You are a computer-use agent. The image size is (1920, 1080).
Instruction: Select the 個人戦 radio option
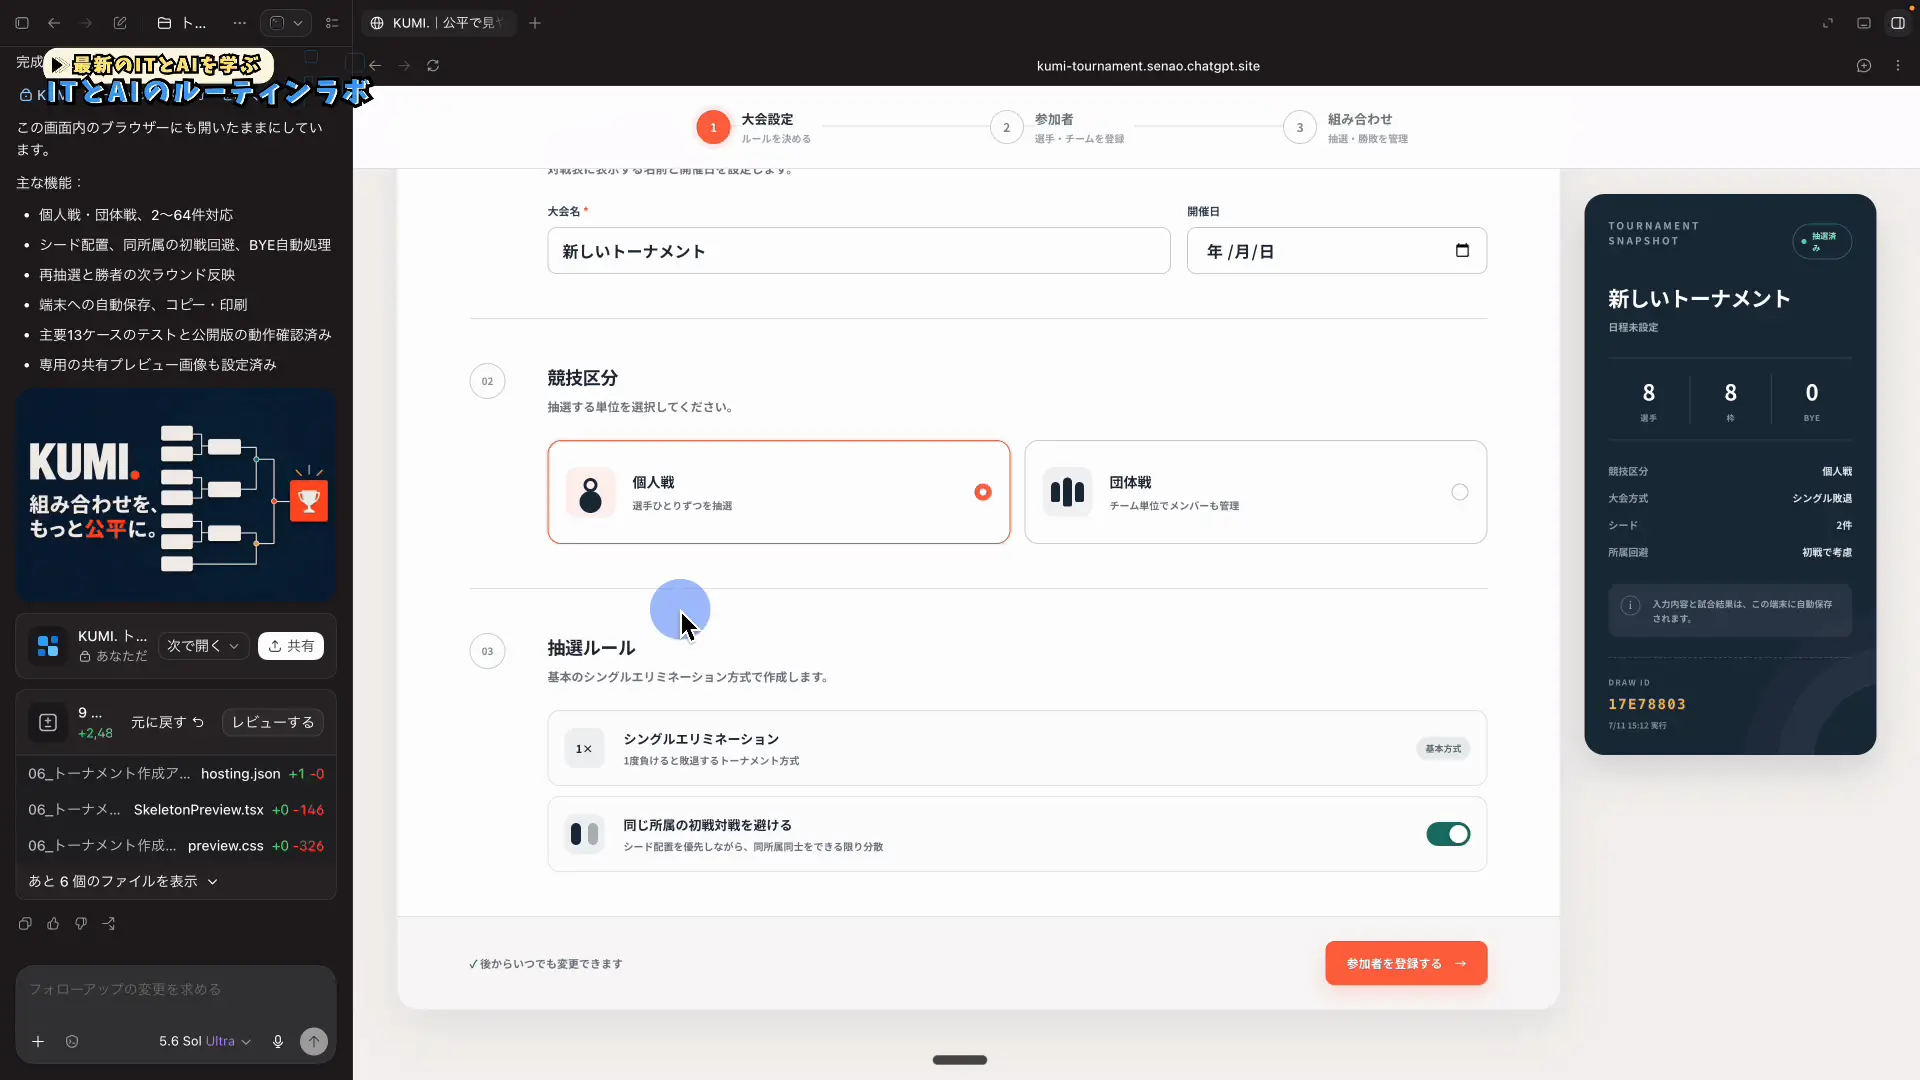983,492
